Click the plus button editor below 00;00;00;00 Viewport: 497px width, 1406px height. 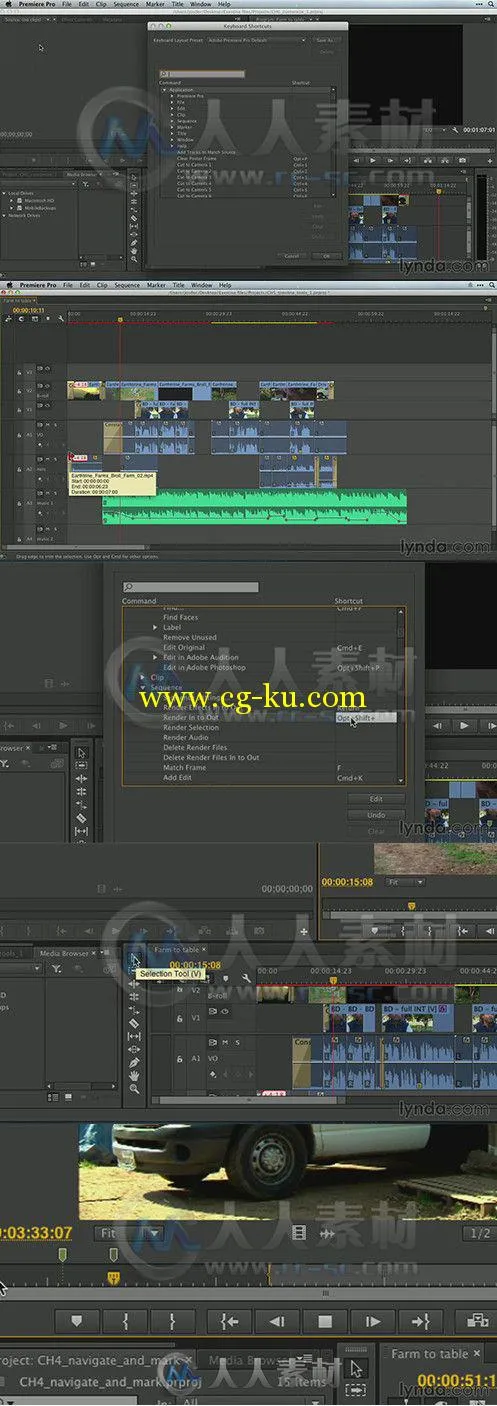pyautogui.click(x=304, y=931)
